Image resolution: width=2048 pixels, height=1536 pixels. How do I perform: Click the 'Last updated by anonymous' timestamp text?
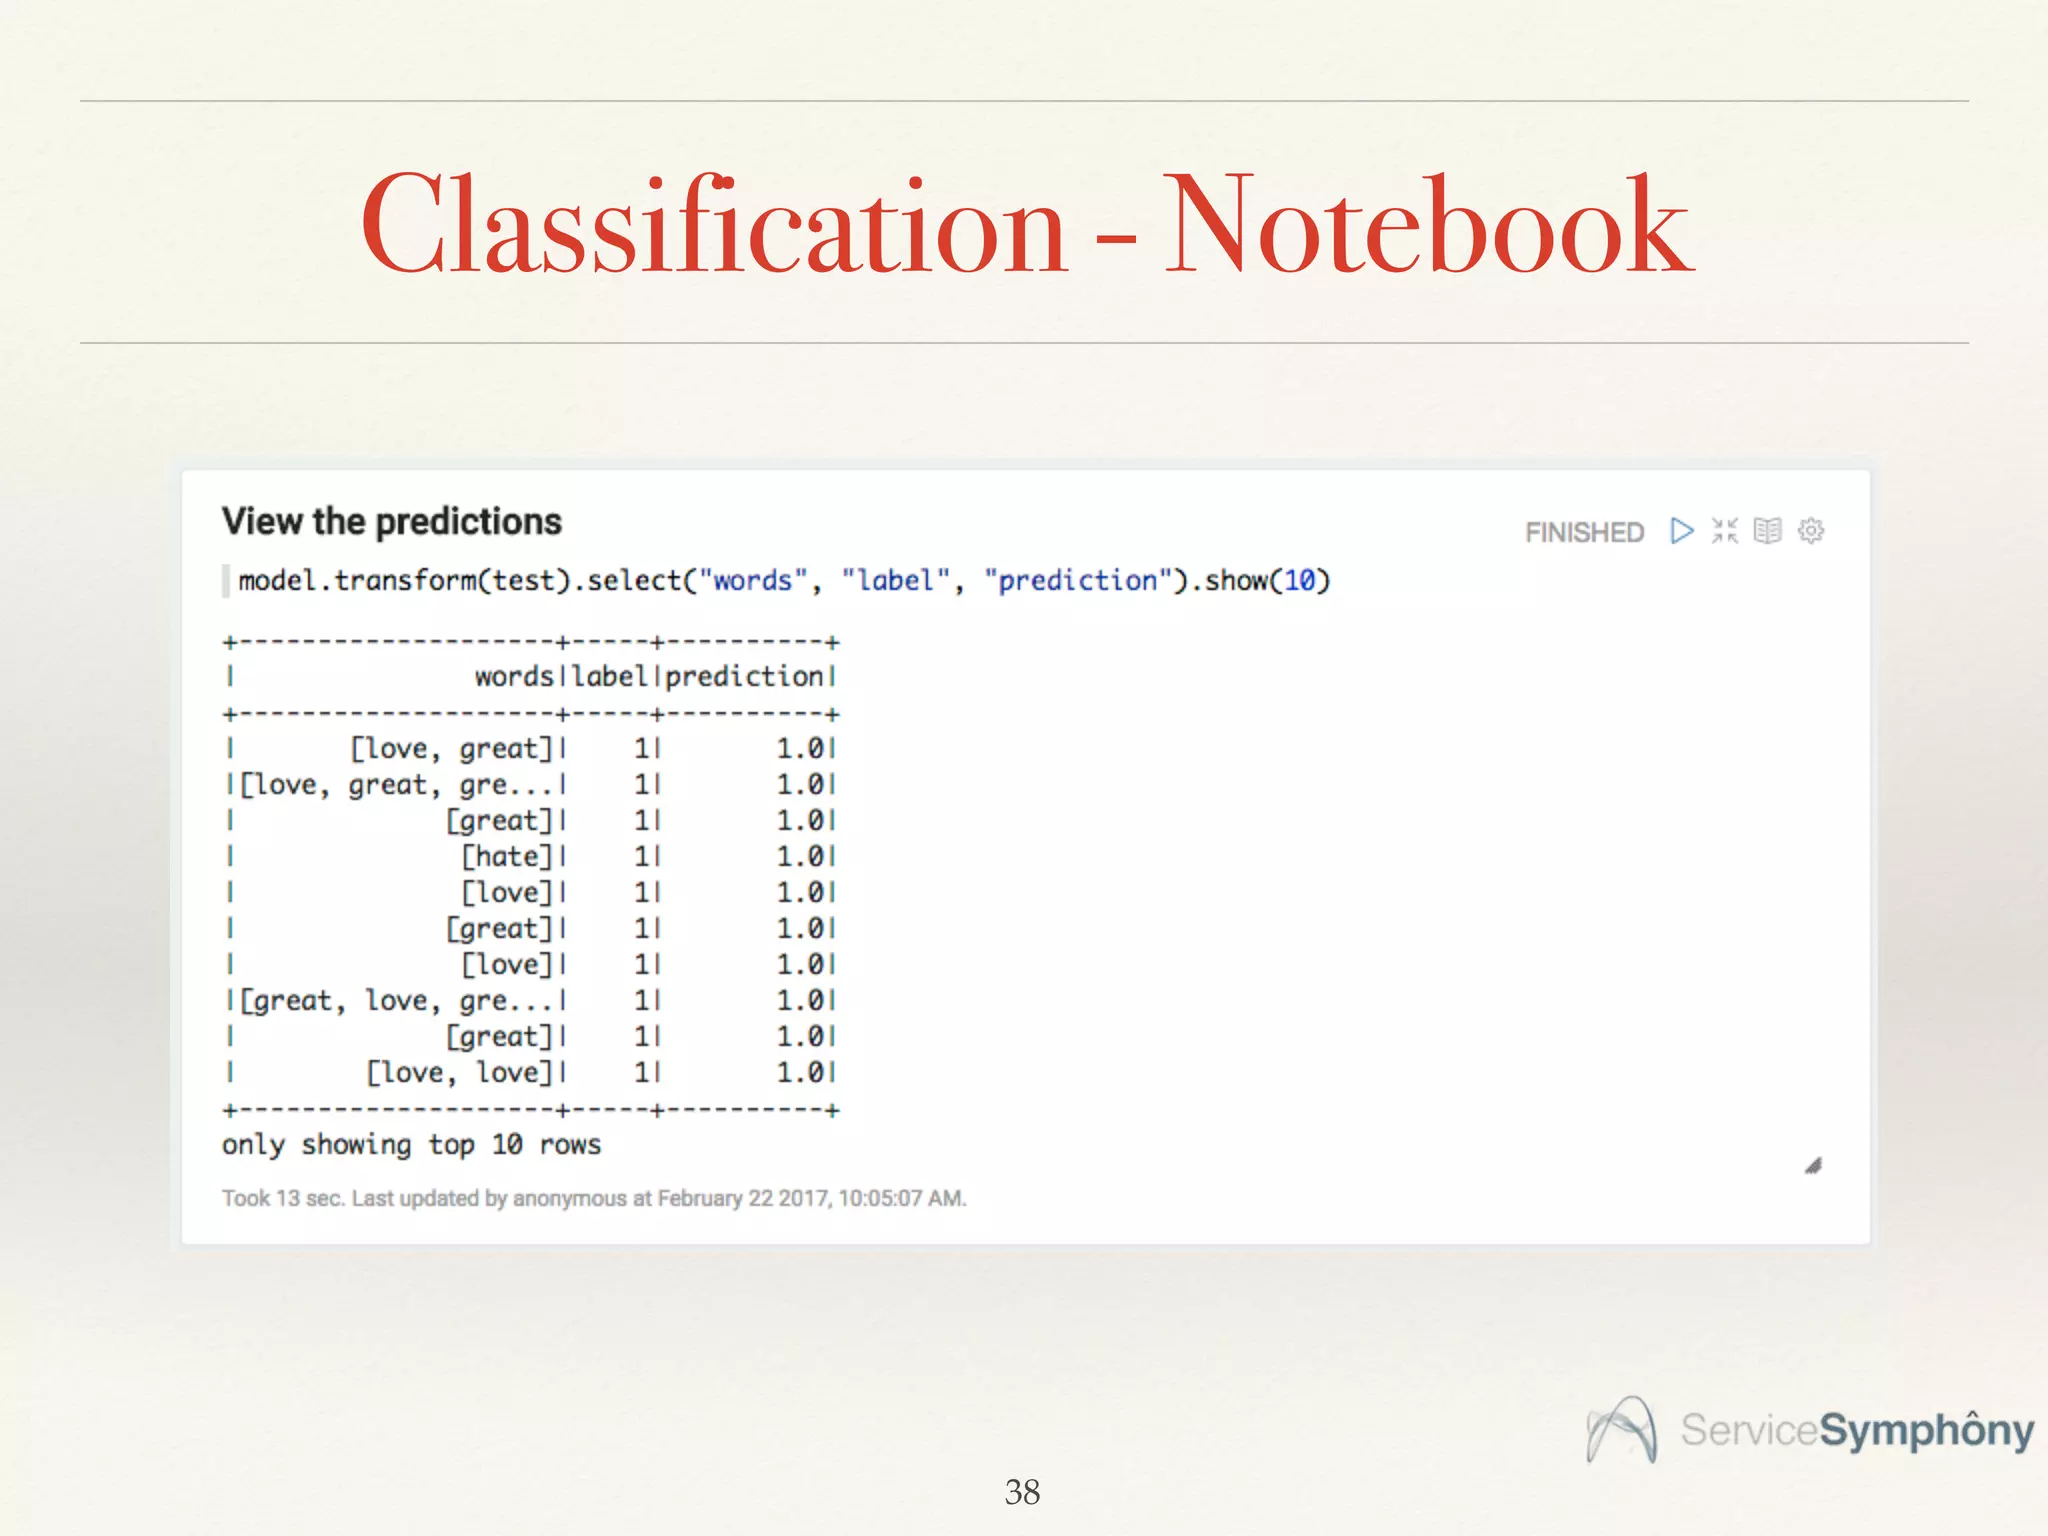pyautogui.click(x=594, y=1198)
